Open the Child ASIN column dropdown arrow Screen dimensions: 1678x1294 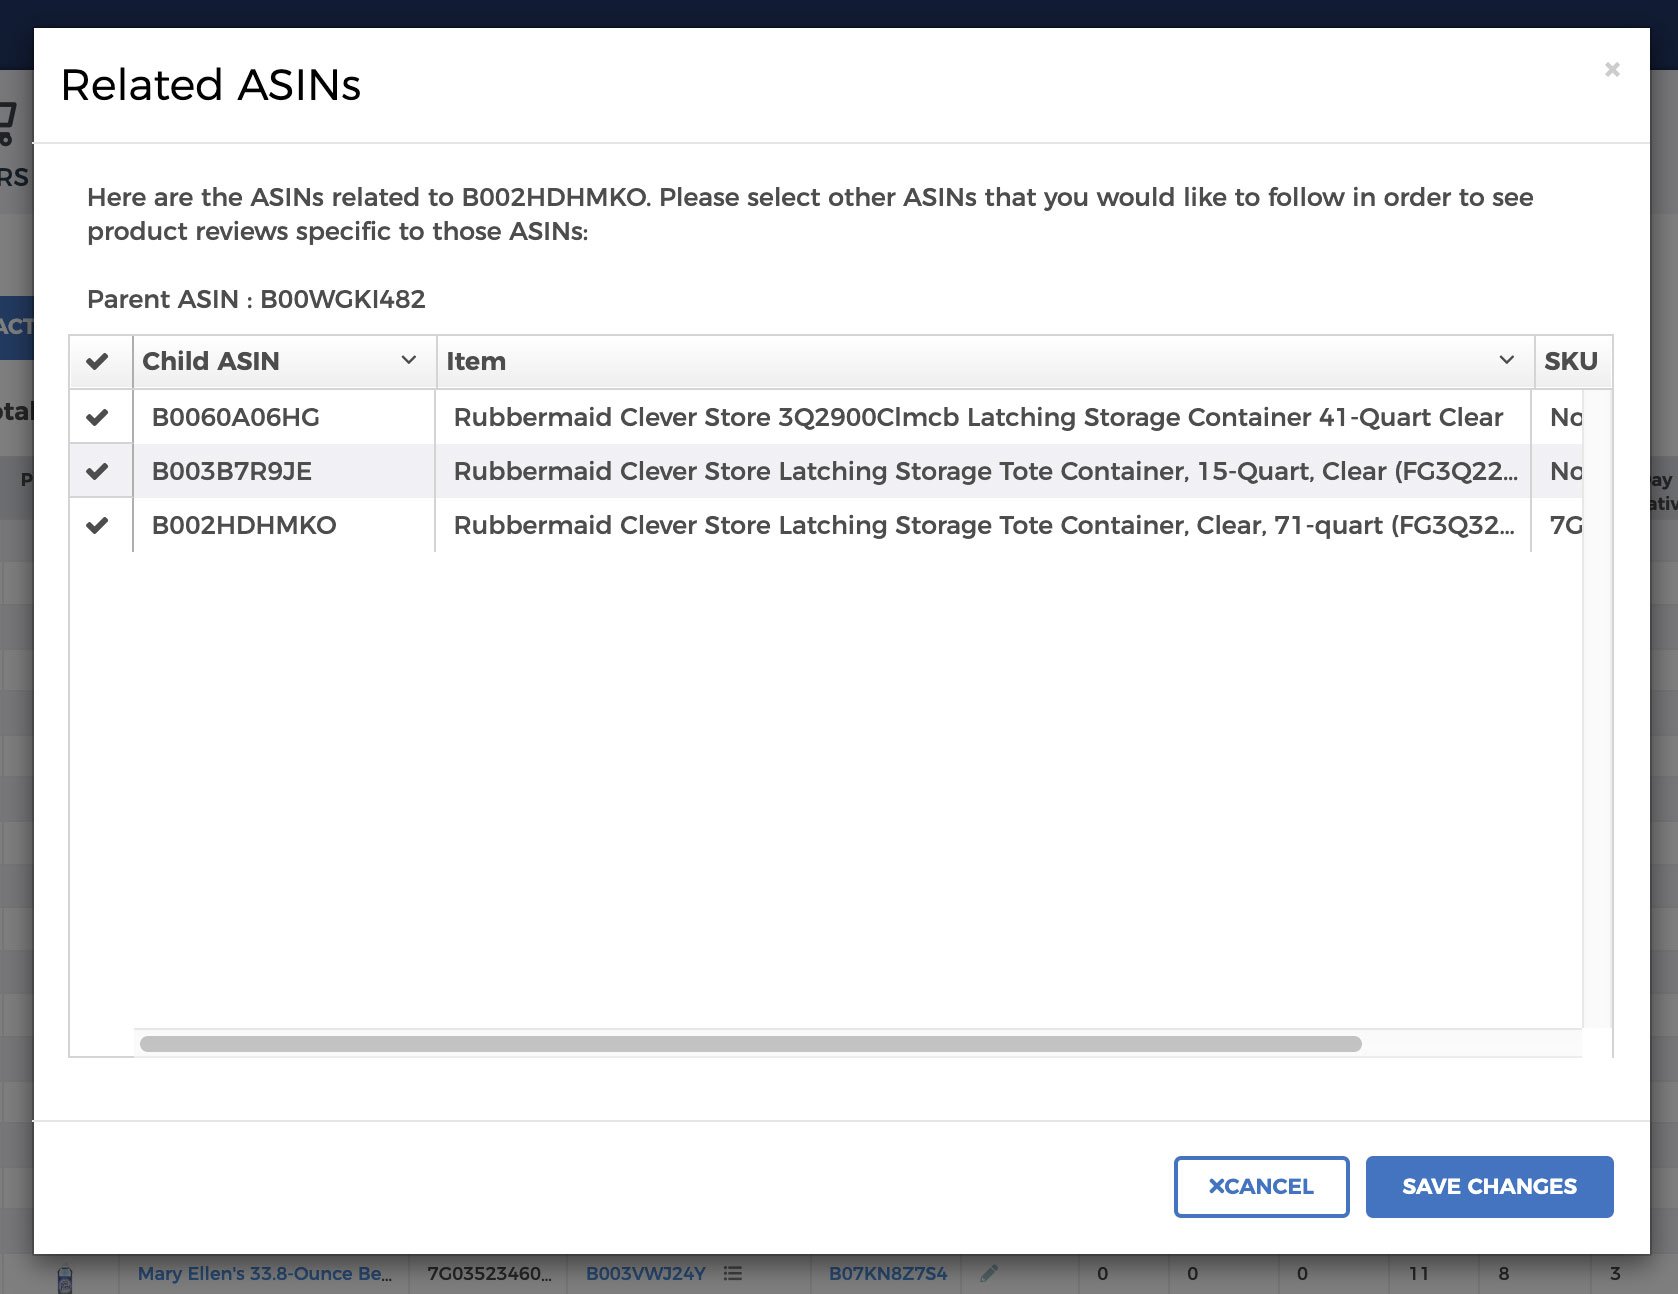tap(408, 360)
